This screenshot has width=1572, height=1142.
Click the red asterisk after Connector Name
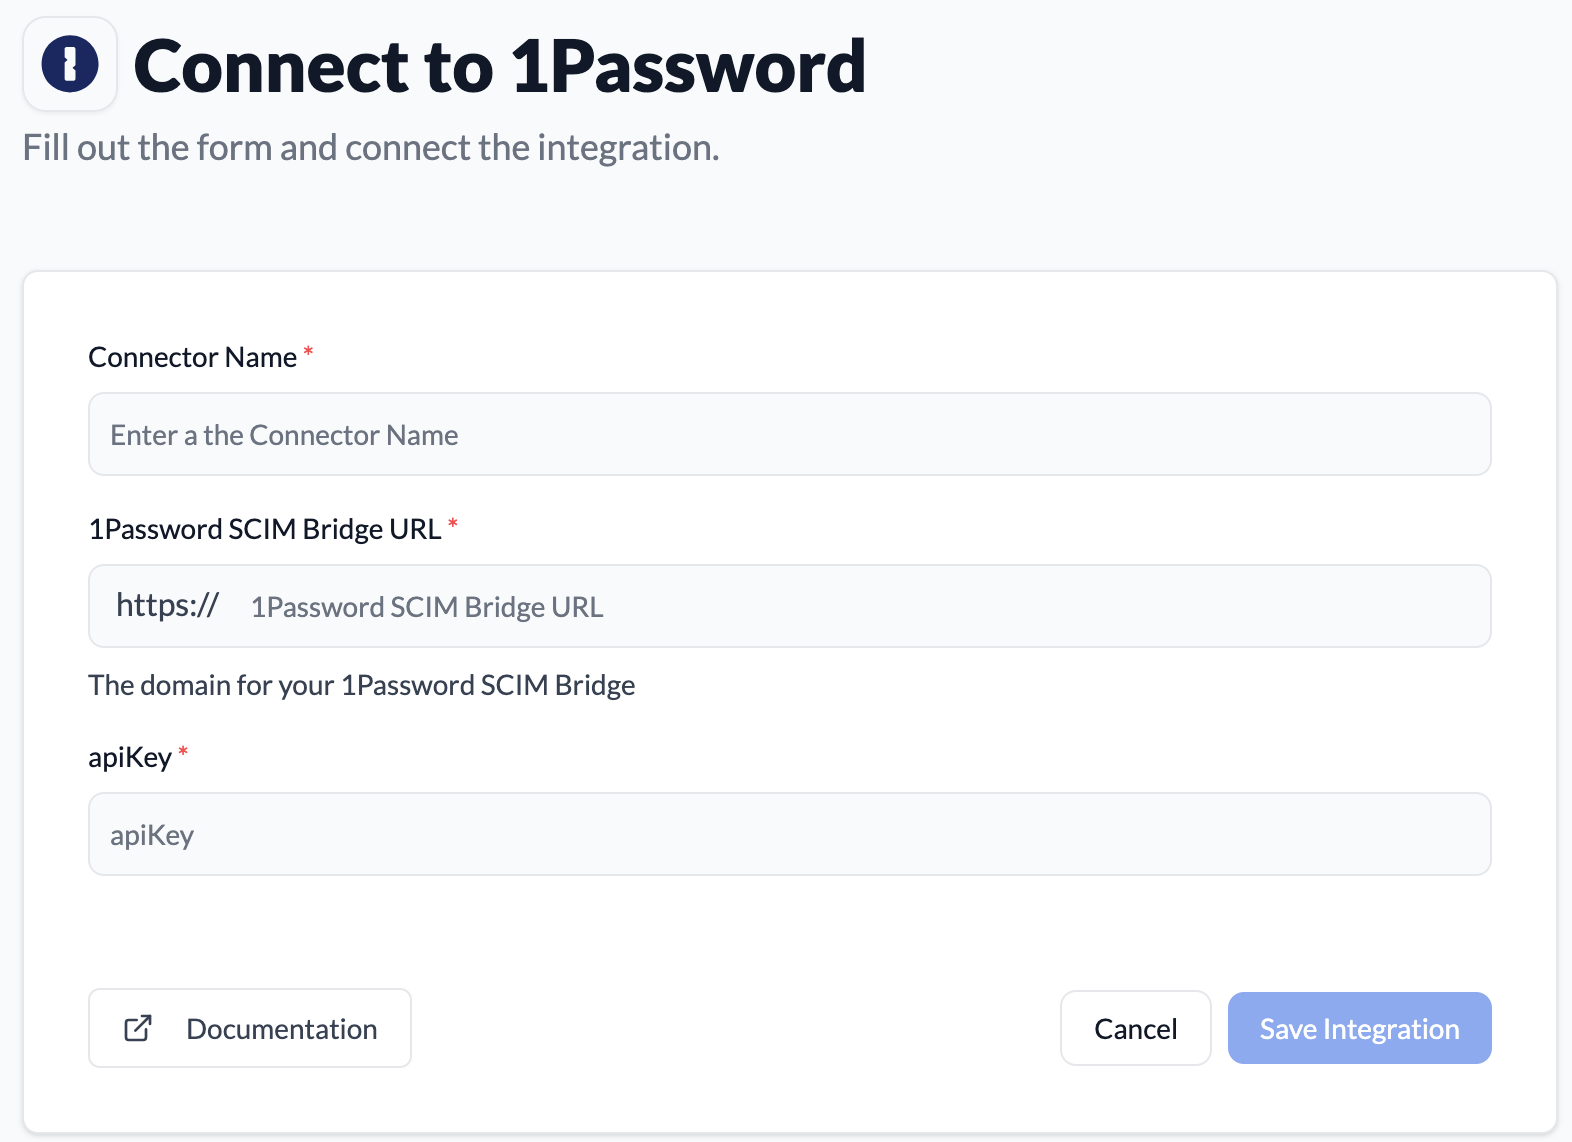tap(308, 352)
